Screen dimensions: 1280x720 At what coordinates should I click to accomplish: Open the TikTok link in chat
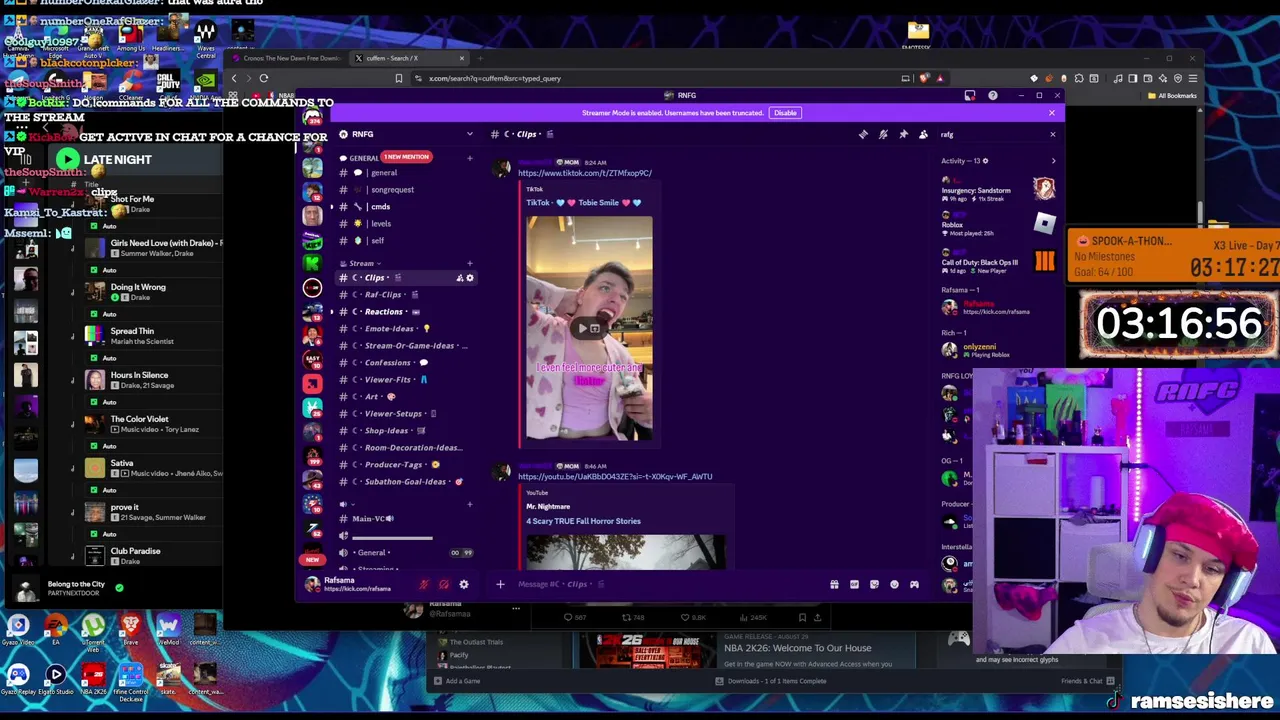pyautogui.click(x=585, y=173)
